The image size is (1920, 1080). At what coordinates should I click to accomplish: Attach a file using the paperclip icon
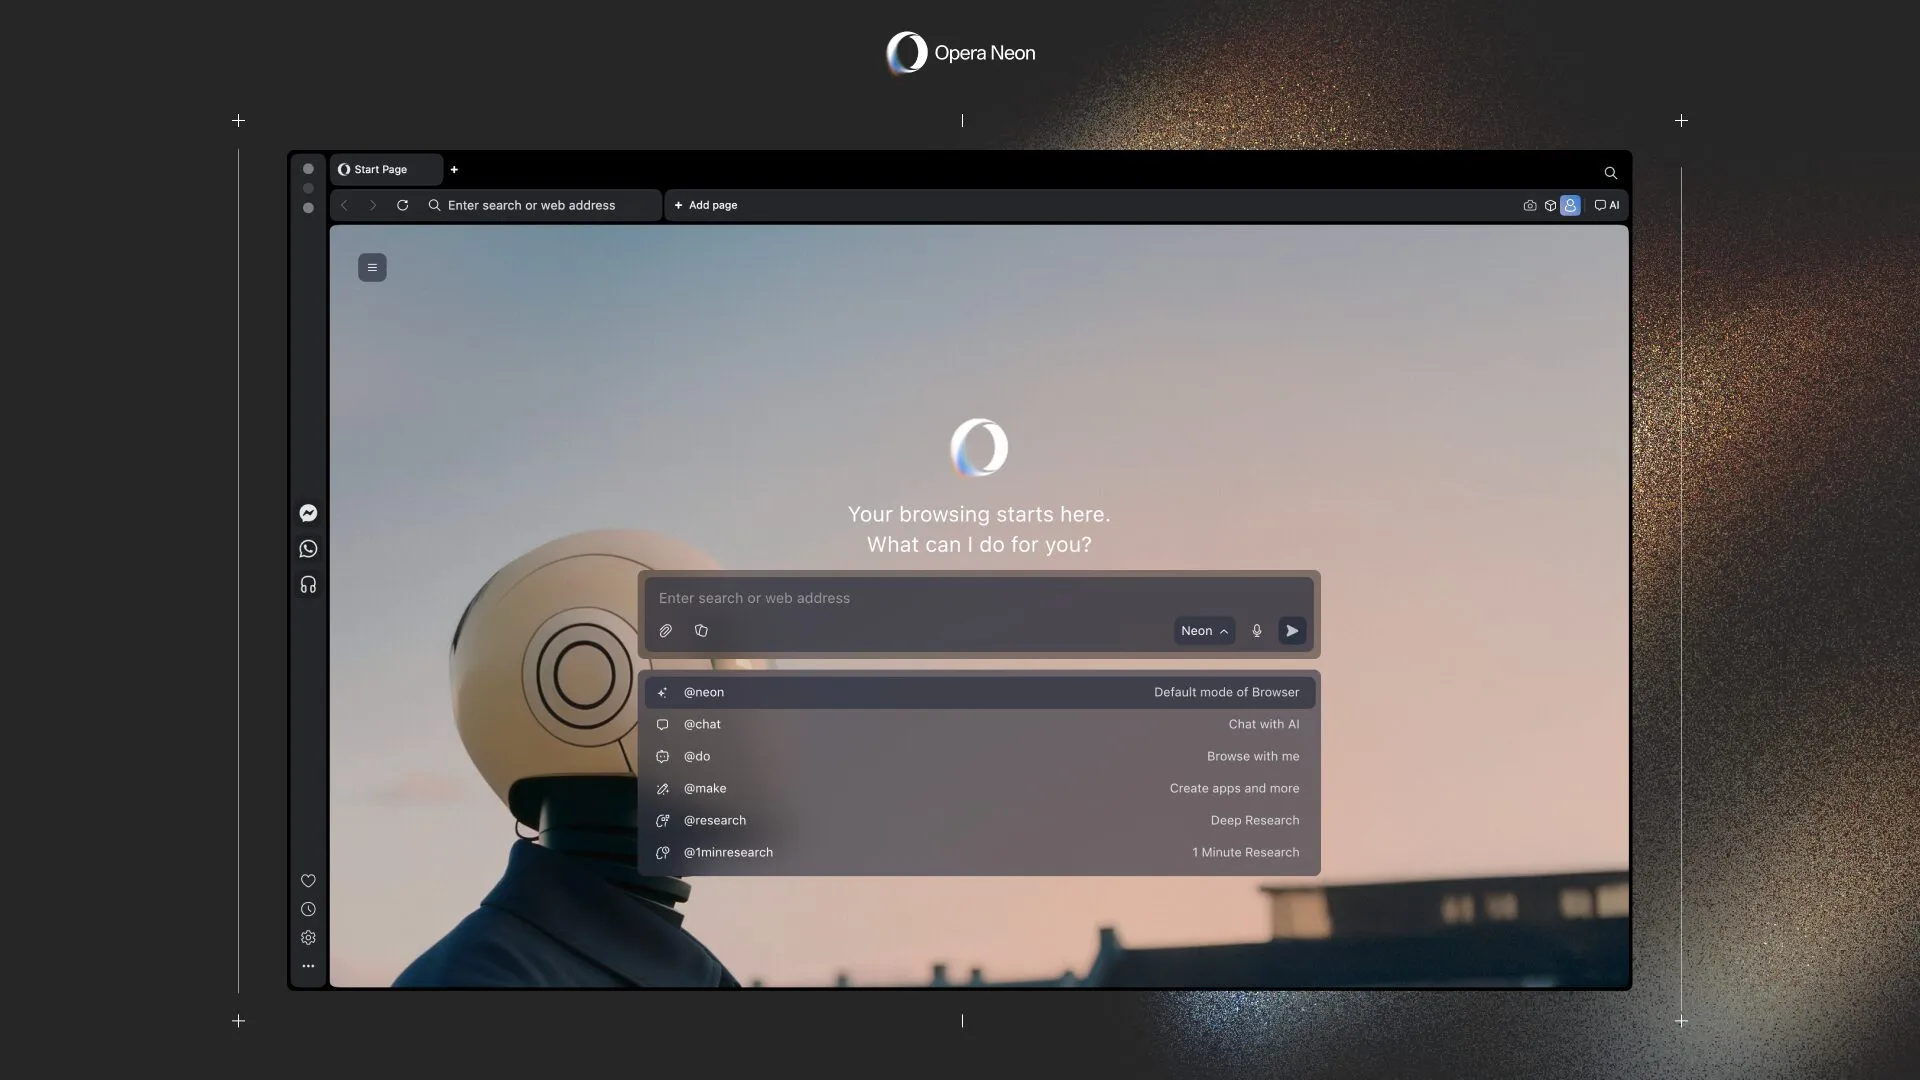pyautogui.click(x=665, y=631)
